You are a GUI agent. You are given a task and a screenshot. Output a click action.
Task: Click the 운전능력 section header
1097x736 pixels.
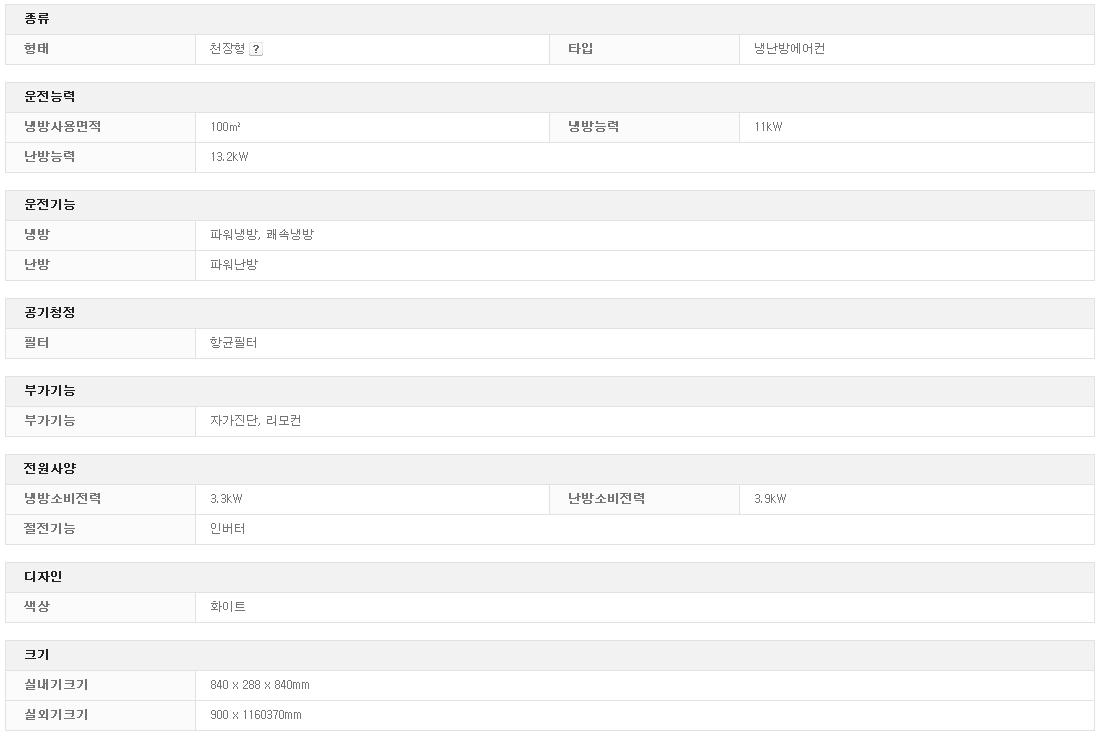(50, 97)
